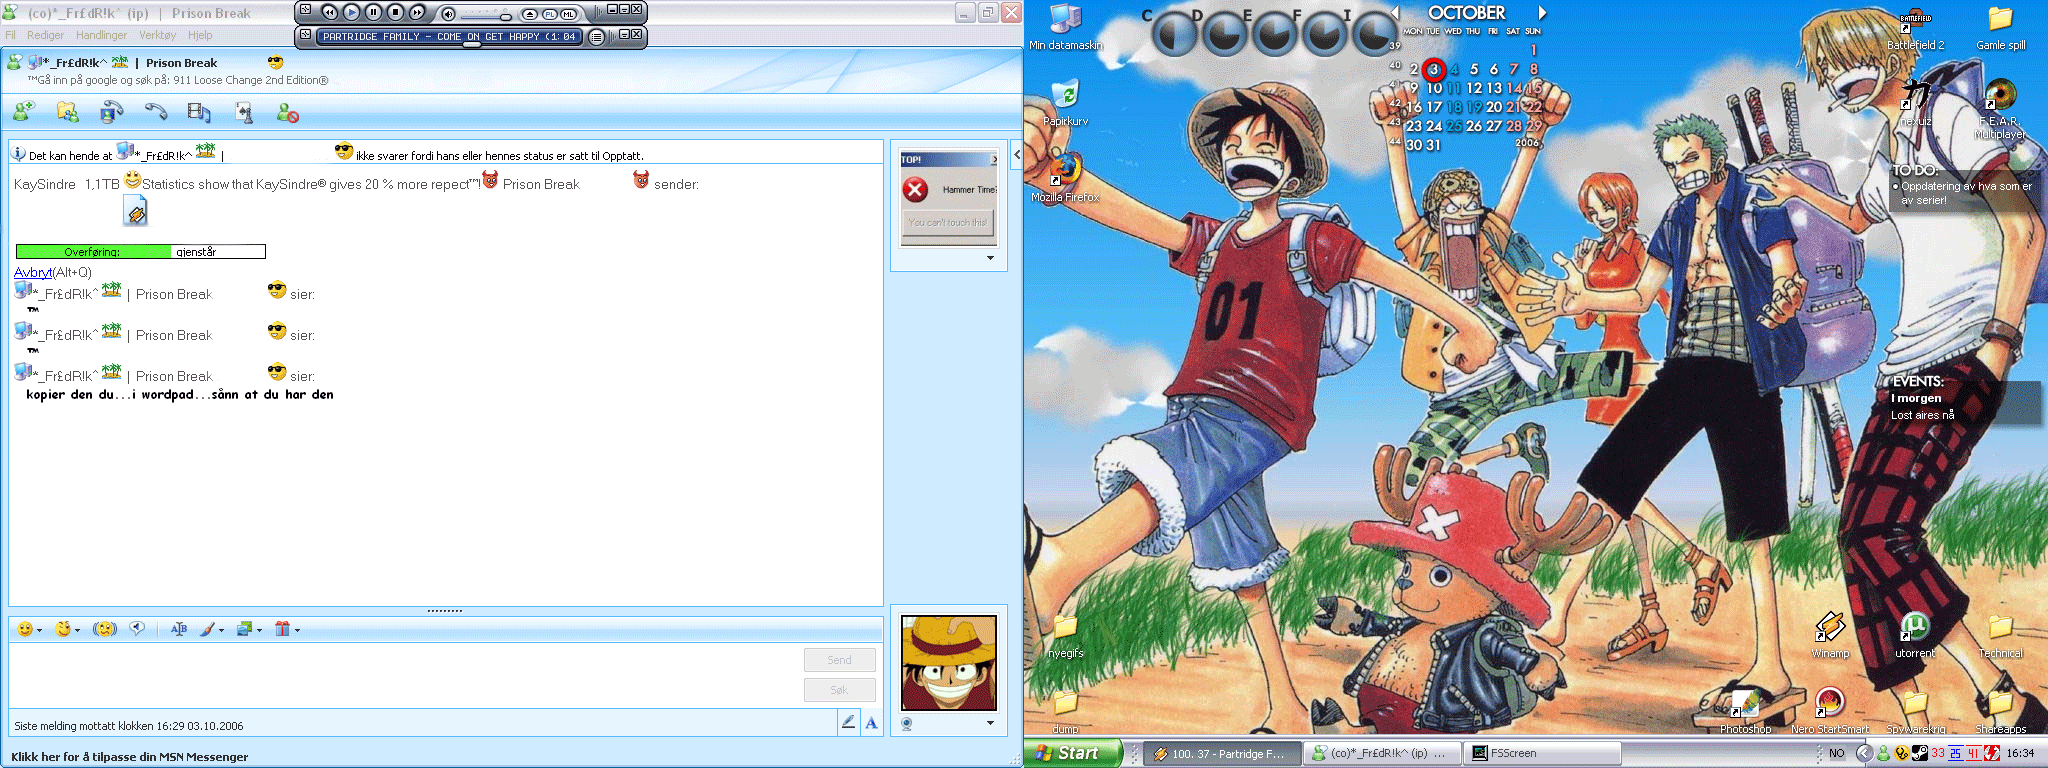The image size is (2048, 768).
Task: Go to next month in the desktop calendar
Action: pos(1542,13)
